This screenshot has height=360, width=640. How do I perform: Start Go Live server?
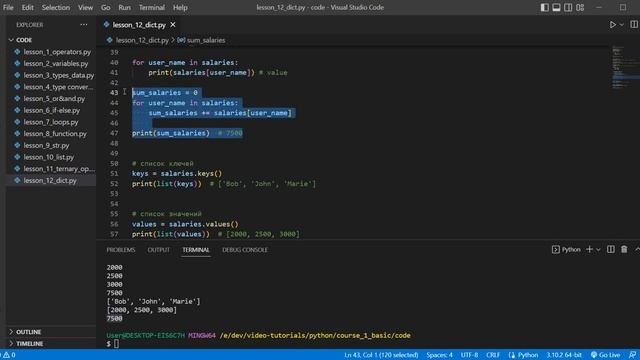pos(606,355)
